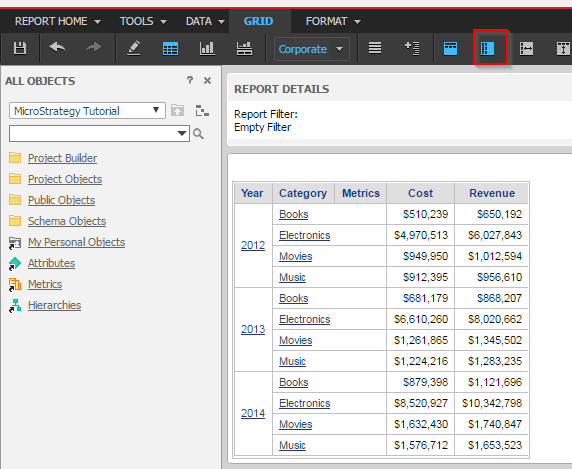Image resolution: width=572 pixels, height=469 pixels.
Task: Click the Undo arrow icon
Action: tap(57, 47)
